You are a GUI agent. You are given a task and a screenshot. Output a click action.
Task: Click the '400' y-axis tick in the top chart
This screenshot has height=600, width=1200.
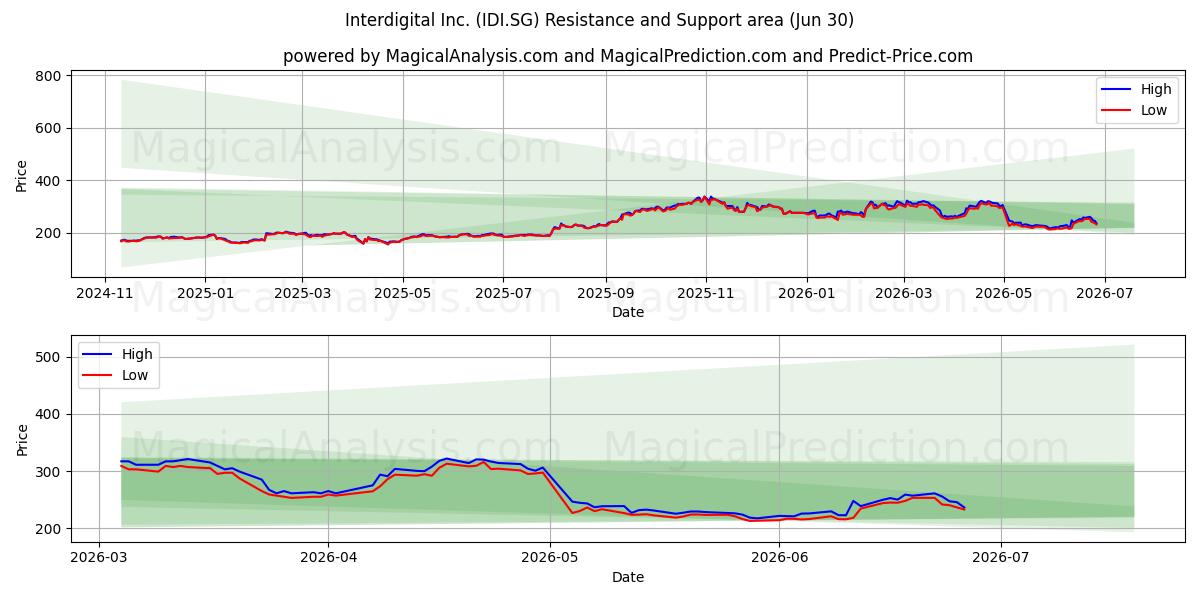point(50,181)
